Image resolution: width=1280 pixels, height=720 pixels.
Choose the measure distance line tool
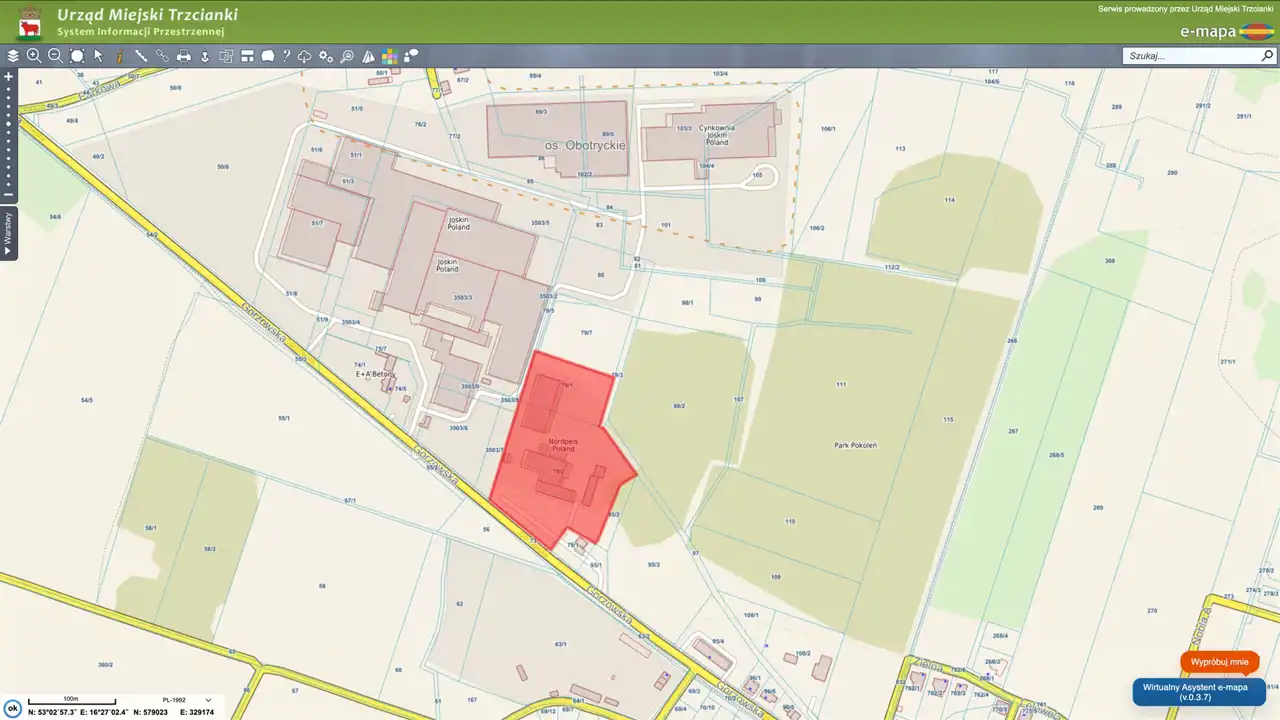pyautogui.click(x=141, y=56)
